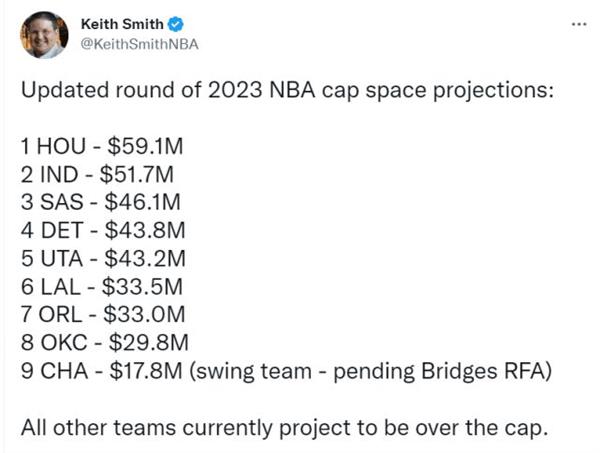
Task: Click the Keith Smith display name
Action: click(122, 24)
